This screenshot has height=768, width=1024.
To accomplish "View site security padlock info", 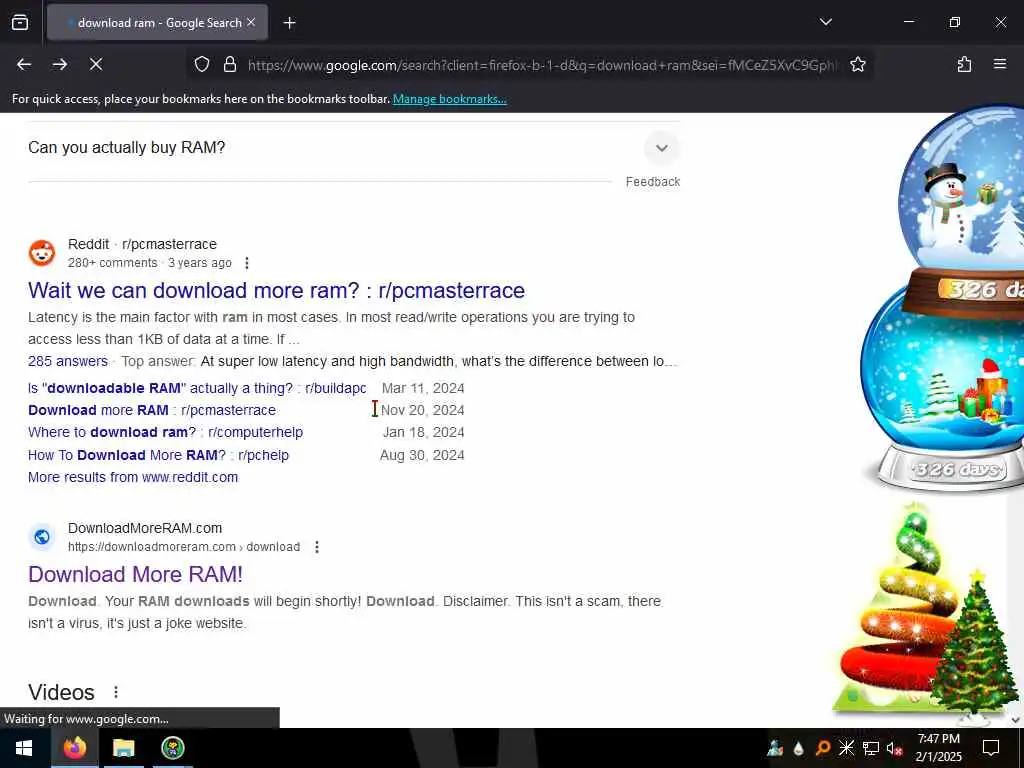I will point(229,64).
